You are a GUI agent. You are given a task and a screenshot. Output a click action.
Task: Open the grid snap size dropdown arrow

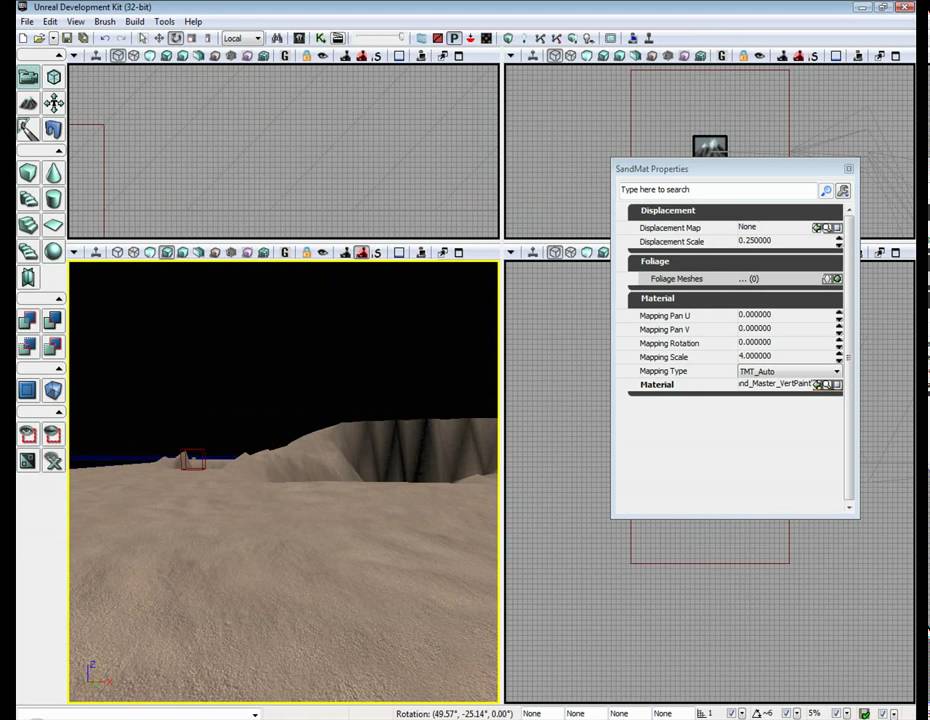(x=741, y=713)
